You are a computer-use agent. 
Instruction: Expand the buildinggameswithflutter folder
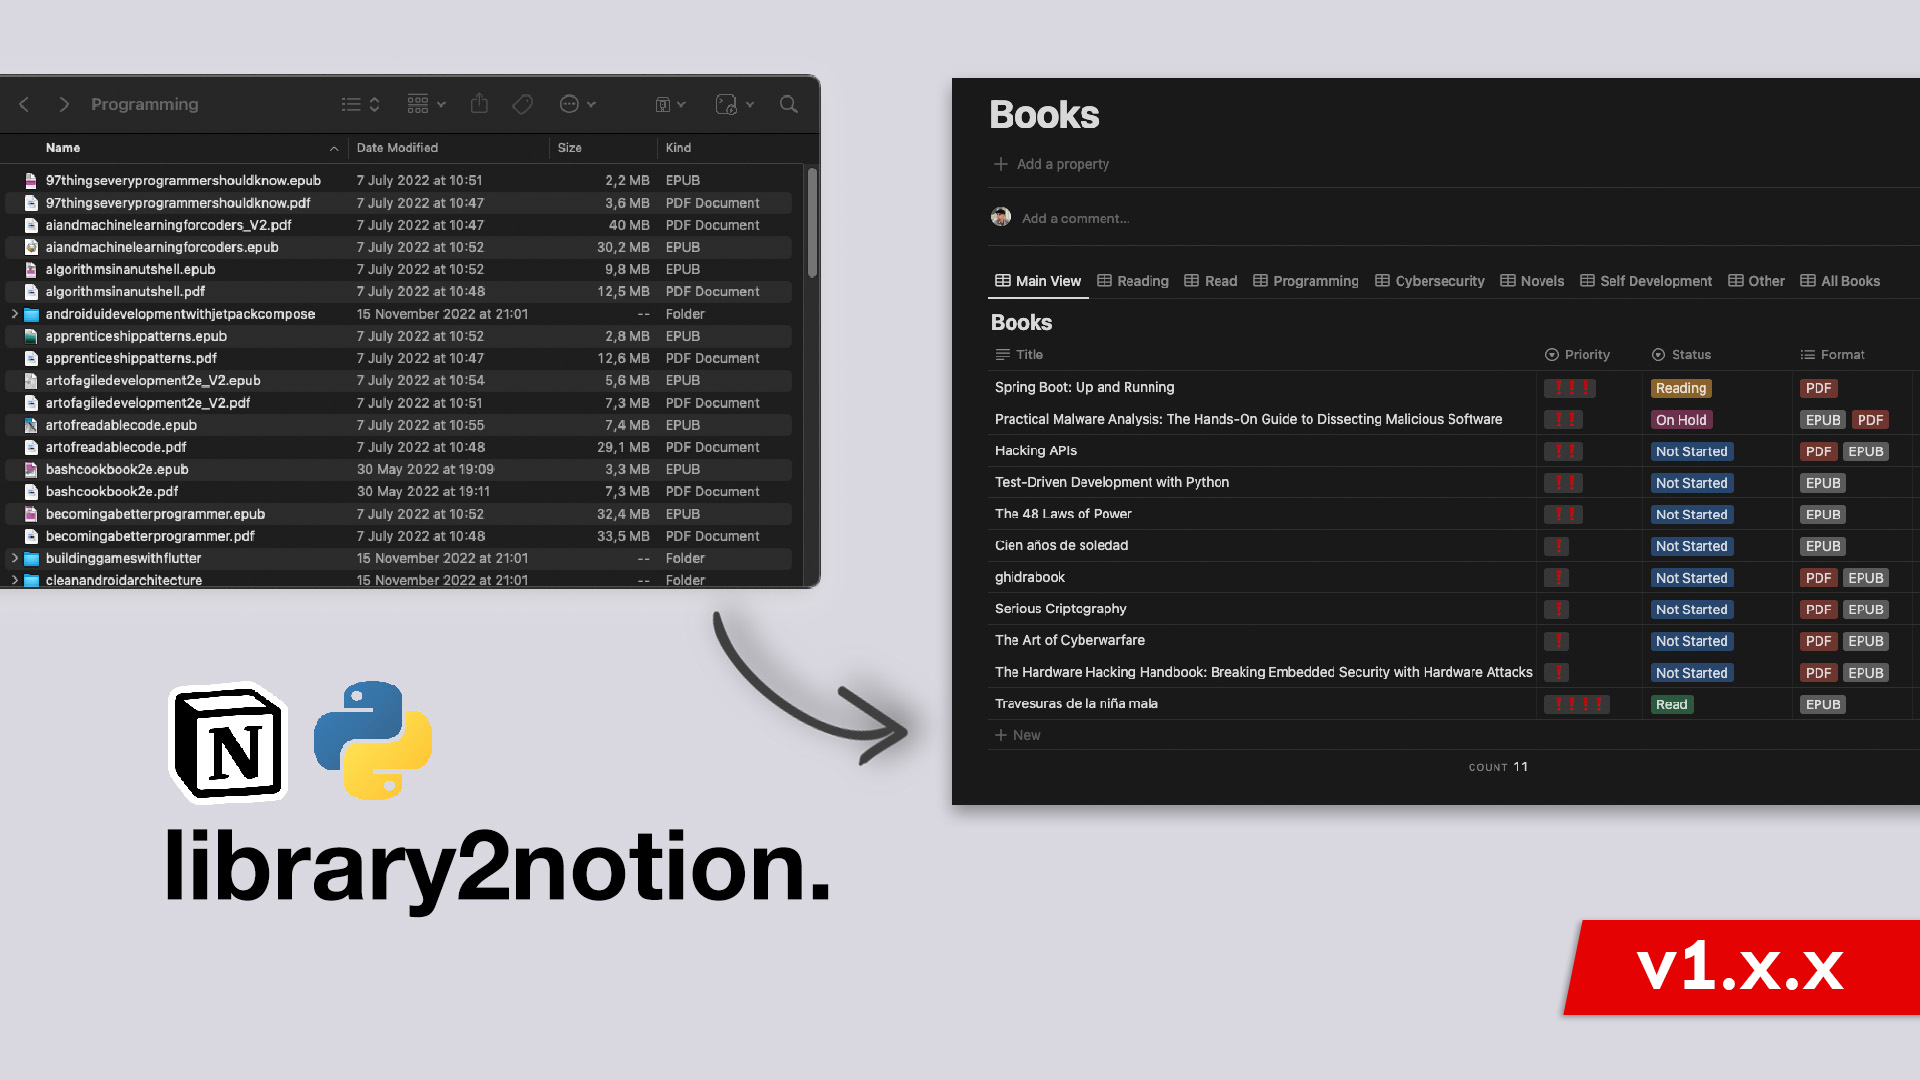tap(13, 558)
